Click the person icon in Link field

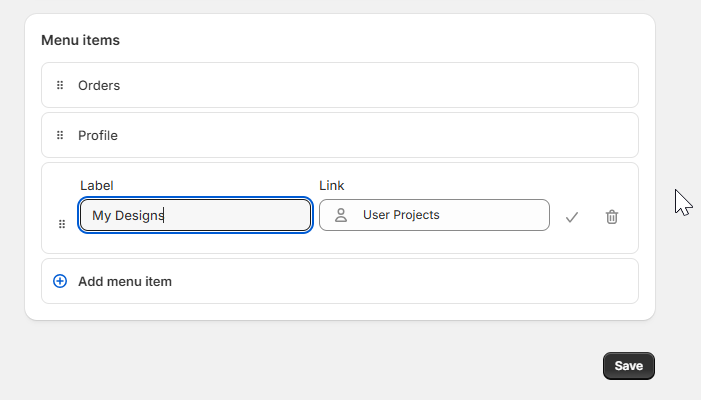point(341,215)
